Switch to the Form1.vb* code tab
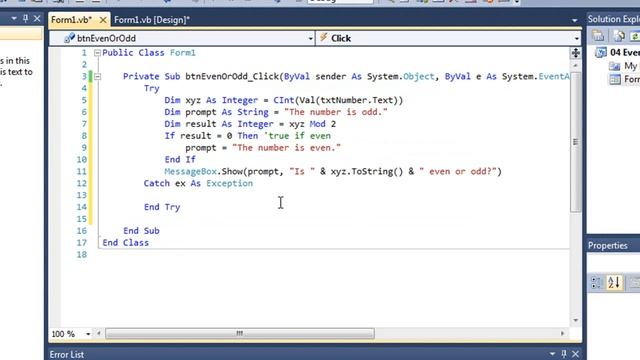The width and height of the screenshot is (640, 360). [72, 20]
